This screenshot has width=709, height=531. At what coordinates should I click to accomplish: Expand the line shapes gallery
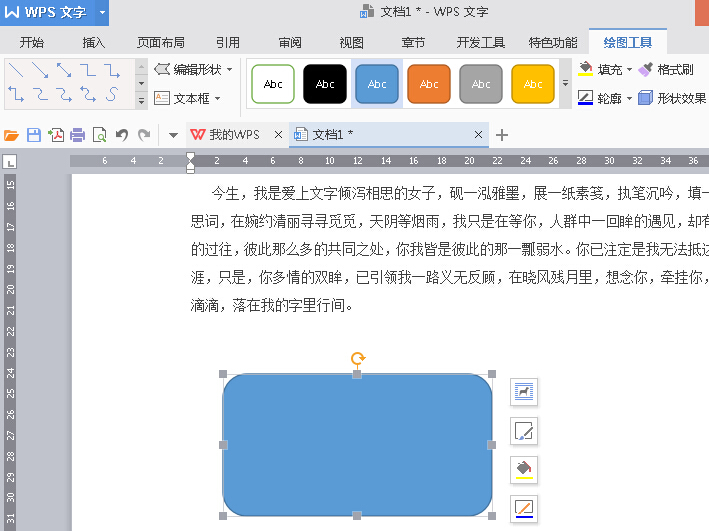(142, 101)
